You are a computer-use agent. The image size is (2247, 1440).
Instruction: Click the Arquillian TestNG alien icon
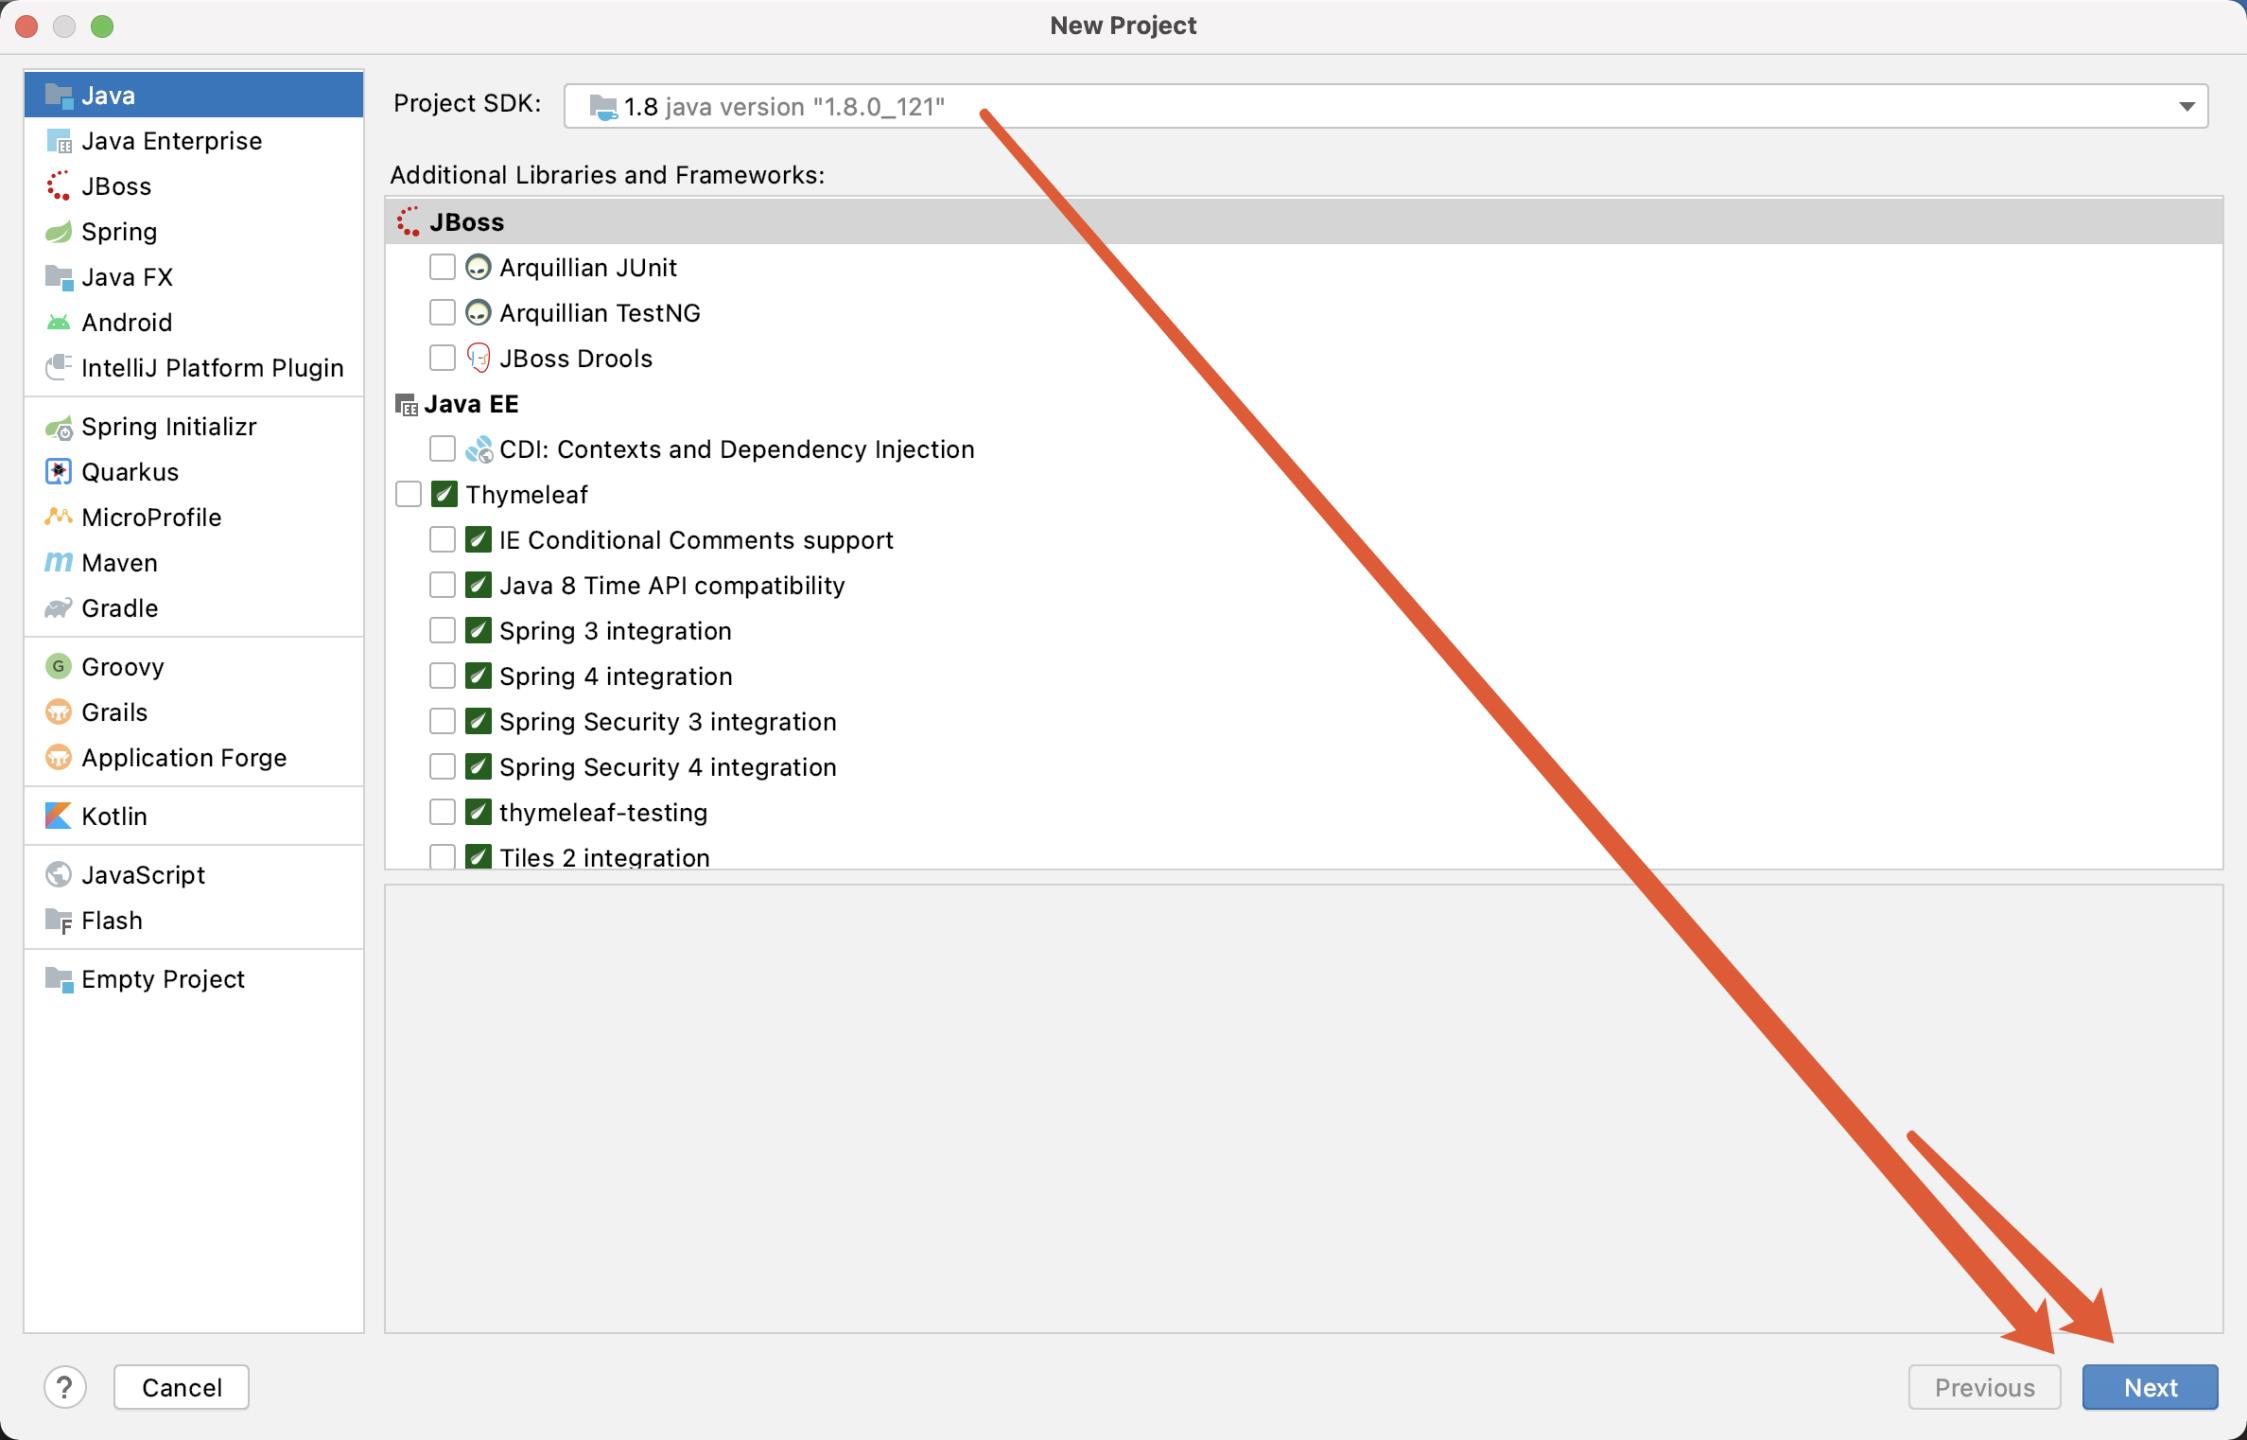click(x=478, y=313)
